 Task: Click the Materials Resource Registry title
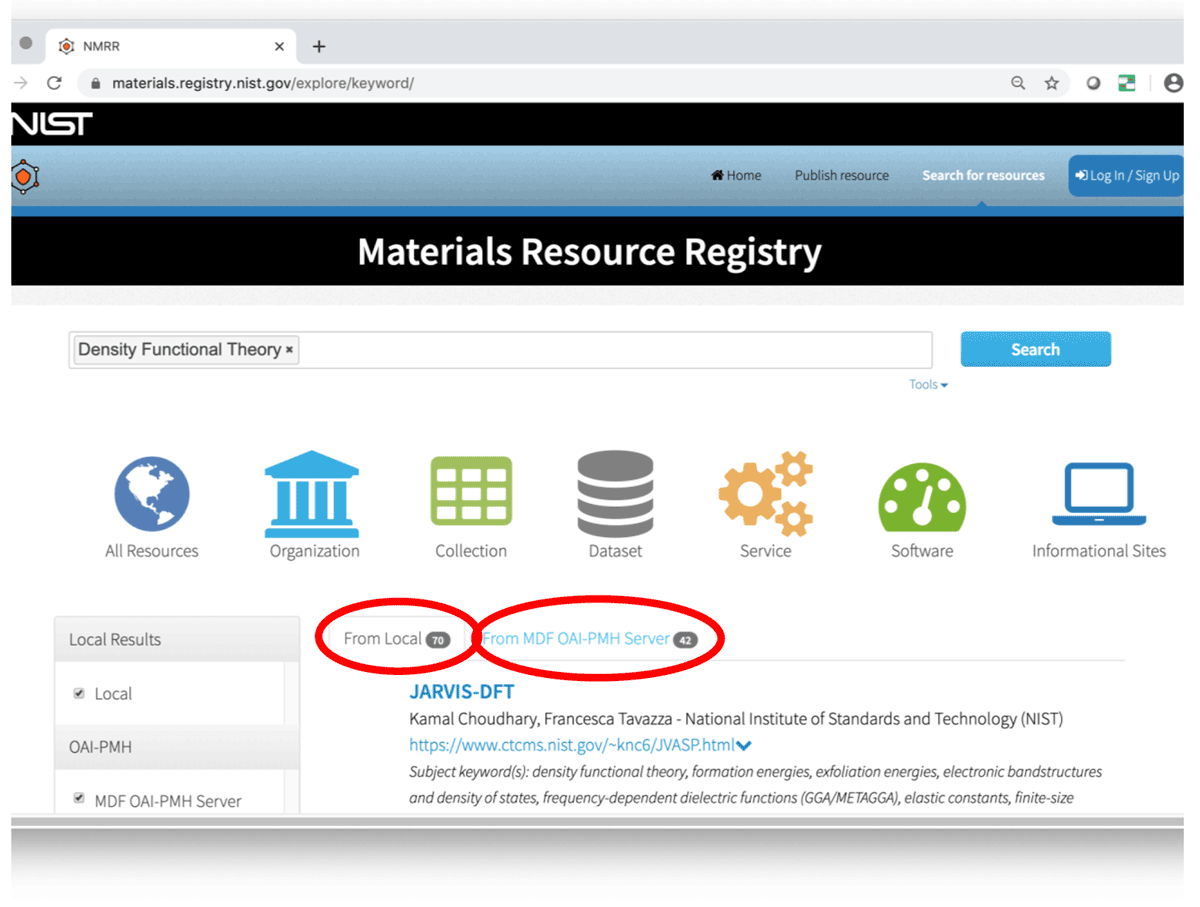pos(589,252)
